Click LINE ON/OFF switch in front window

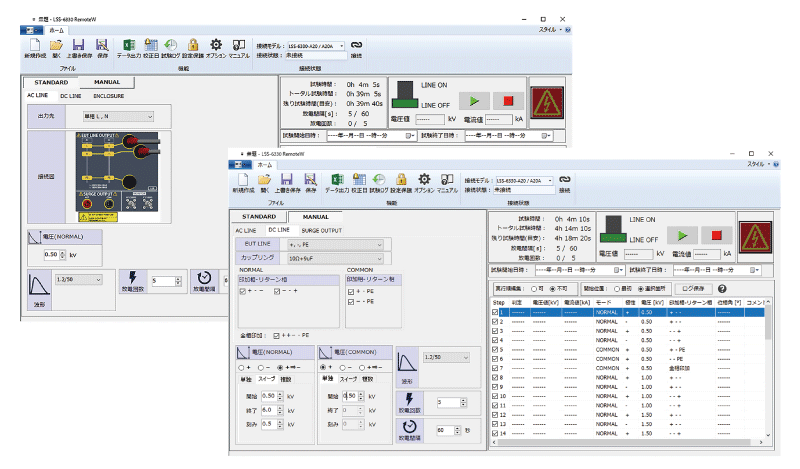click(x=613, y=229)
